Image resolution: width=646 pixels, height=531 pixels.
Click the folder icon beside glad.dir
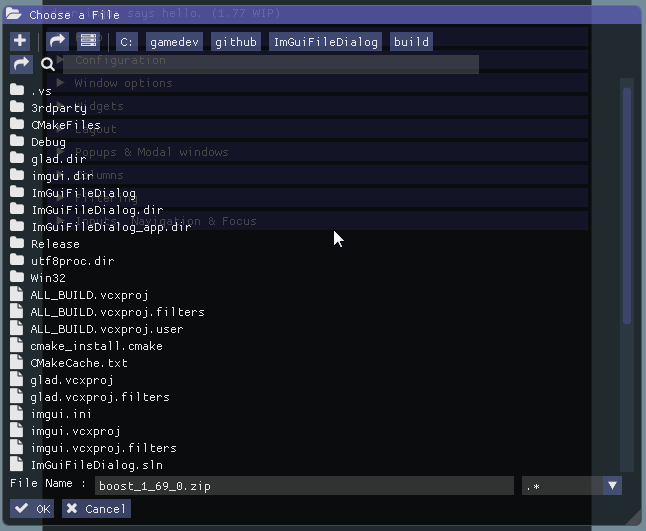tap(17, 158)
